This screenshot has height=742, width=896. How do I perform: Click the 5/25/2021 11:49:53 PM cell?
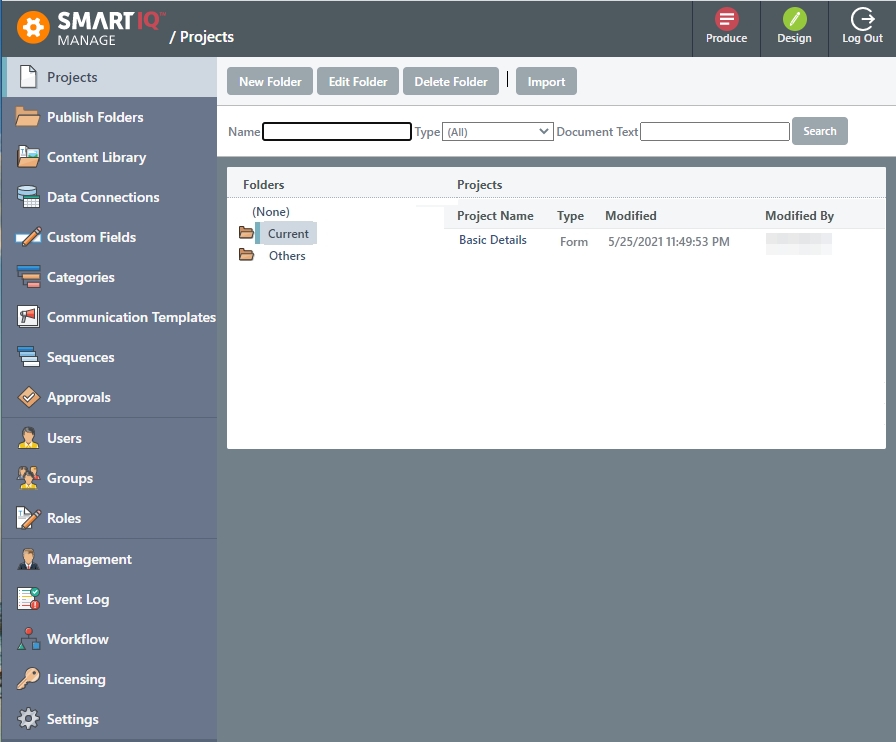click(x=669, y=241)
